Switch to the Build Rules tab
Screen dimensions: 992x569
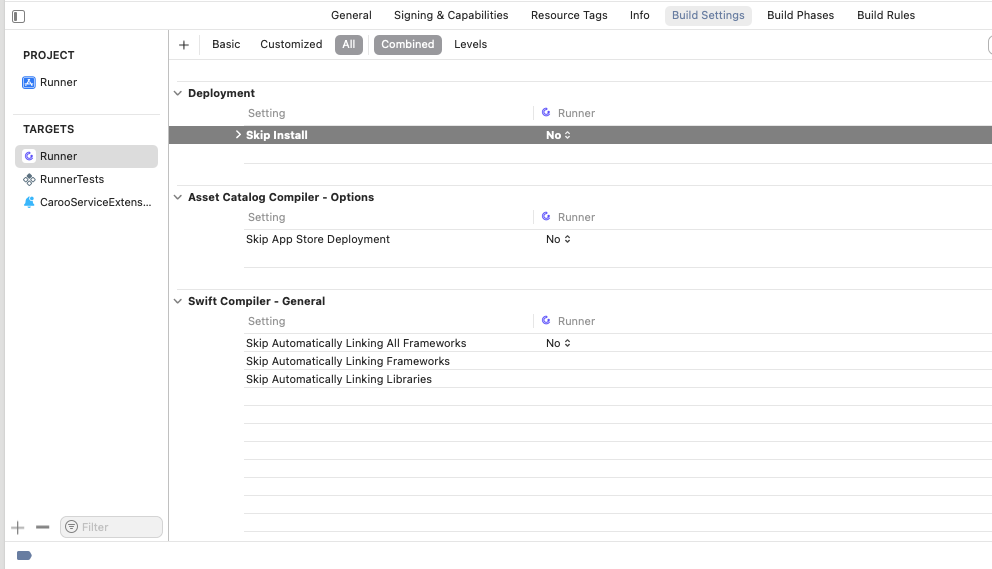tap(886, 15)
